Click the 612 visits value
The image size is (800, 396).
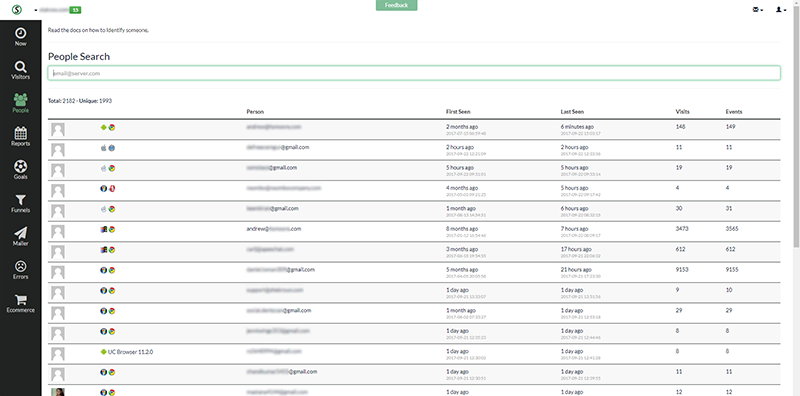[680, 249]
